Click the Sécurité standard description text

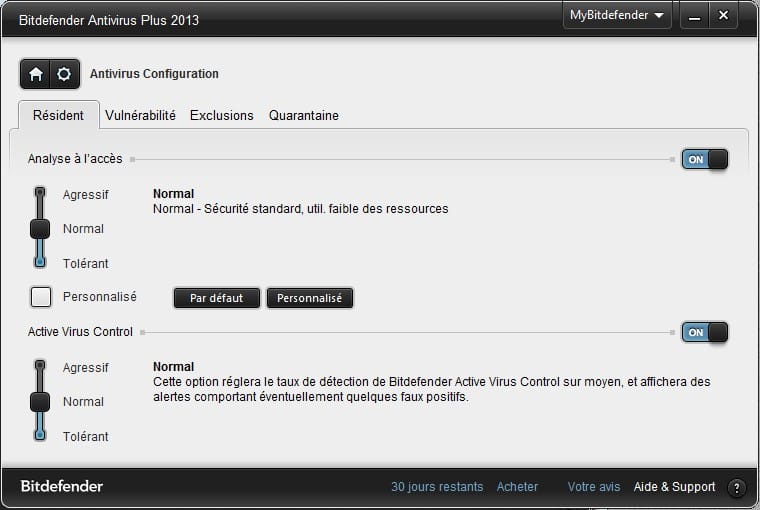click(x=301, y=209)
